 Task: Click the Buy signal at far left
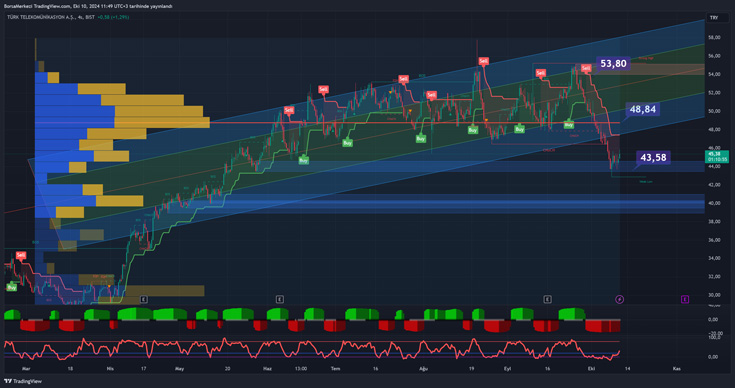coord(12,287)
